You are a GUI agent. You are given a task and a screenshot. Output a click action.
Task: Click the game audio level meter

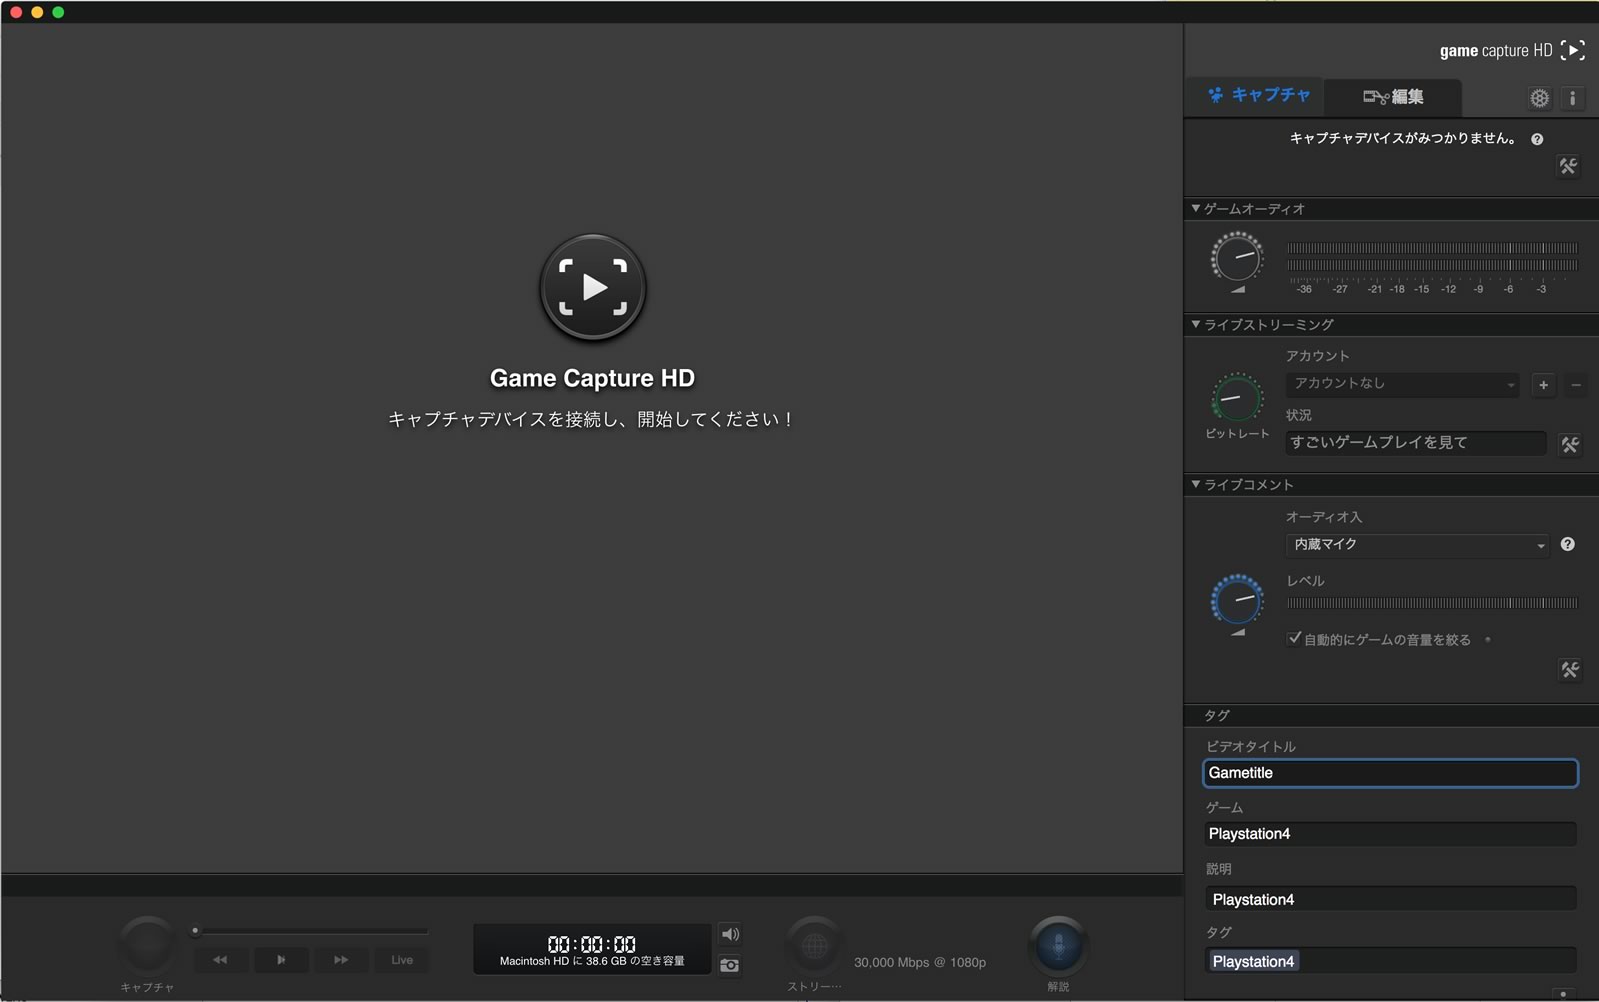1432,257
